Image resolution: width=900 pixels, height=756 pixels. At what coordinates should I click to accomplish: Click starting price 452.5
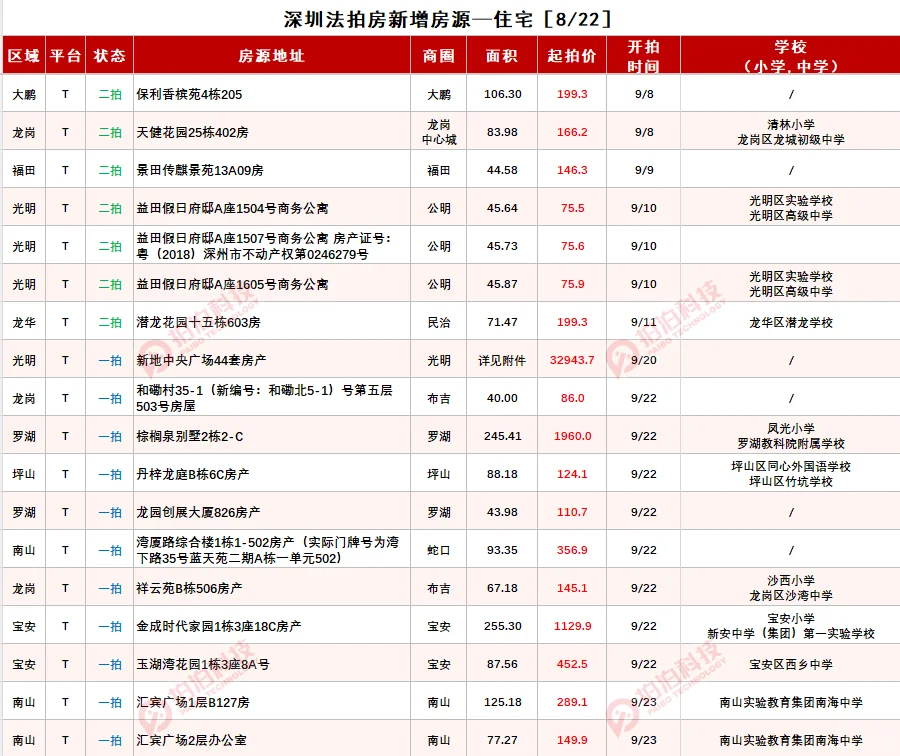tap(572, 664)
